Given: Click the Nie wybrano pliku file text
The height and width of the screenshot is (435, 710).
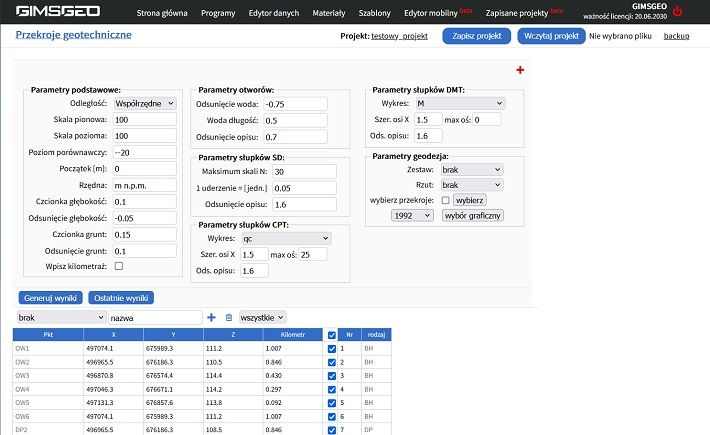Looking at the screenshot, I should (x=620, y=36).
